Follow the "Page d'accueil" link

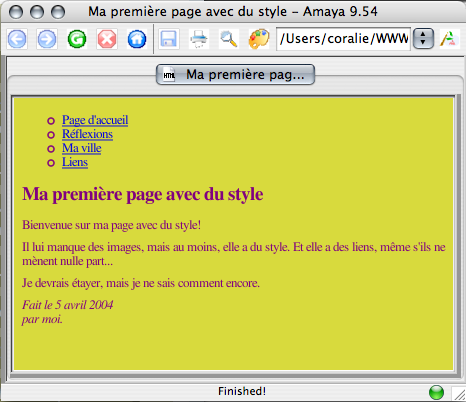[95, 120]
